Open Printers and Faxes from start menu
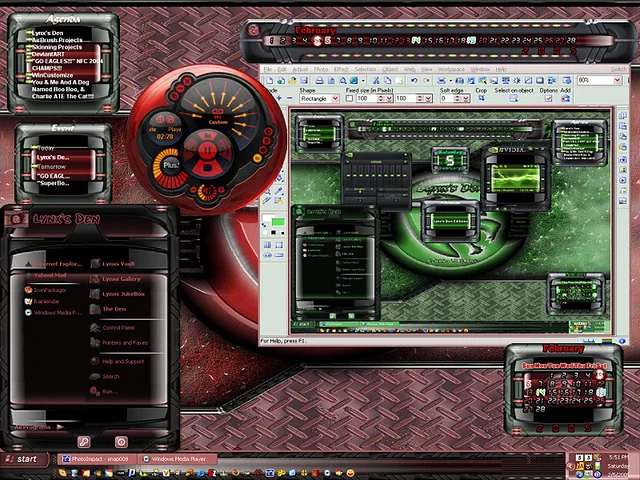Screen dimensions: 640x480 [x=119, y=342]
